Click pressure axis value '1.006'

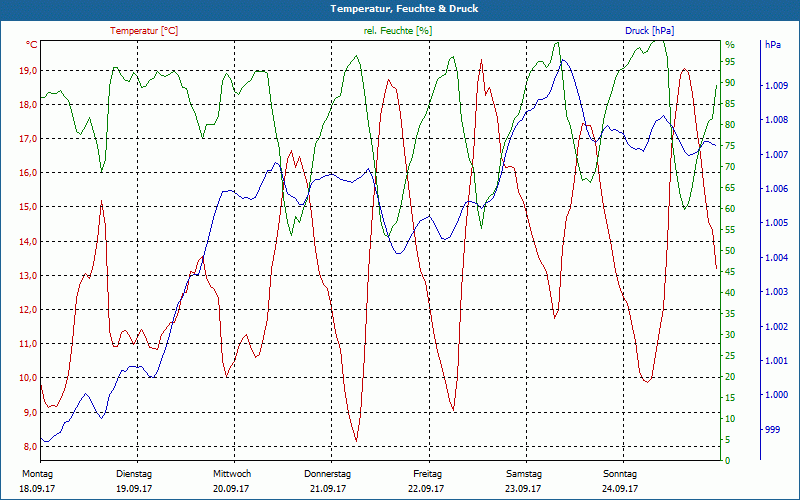pos(777,189)
